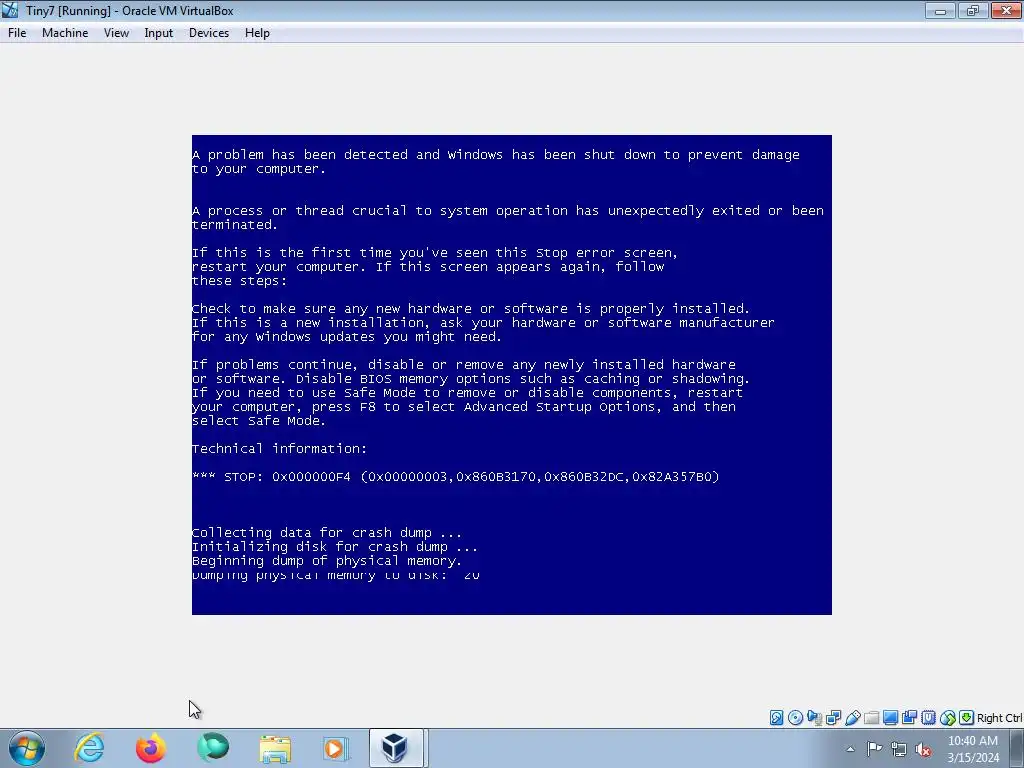The height and width of the screenshot is (768, 1024).
Task: Click the mouse integration indicator icon
Action: point(948,718)
